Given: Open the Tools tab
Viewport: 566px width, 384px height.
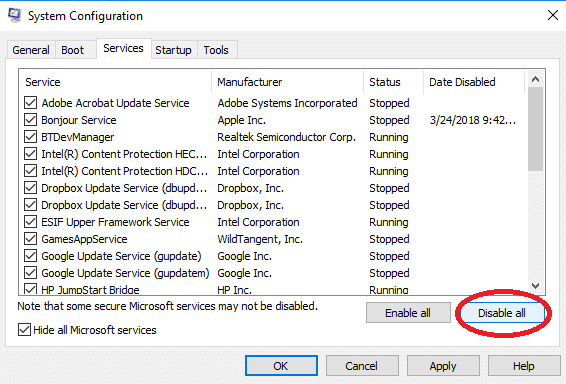Looking at the screenshot, I should (216, 50).
